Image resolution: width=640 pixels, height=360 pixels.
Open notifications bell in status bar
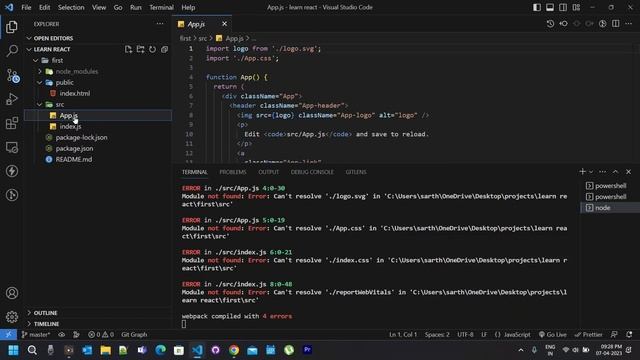point(629,335)
